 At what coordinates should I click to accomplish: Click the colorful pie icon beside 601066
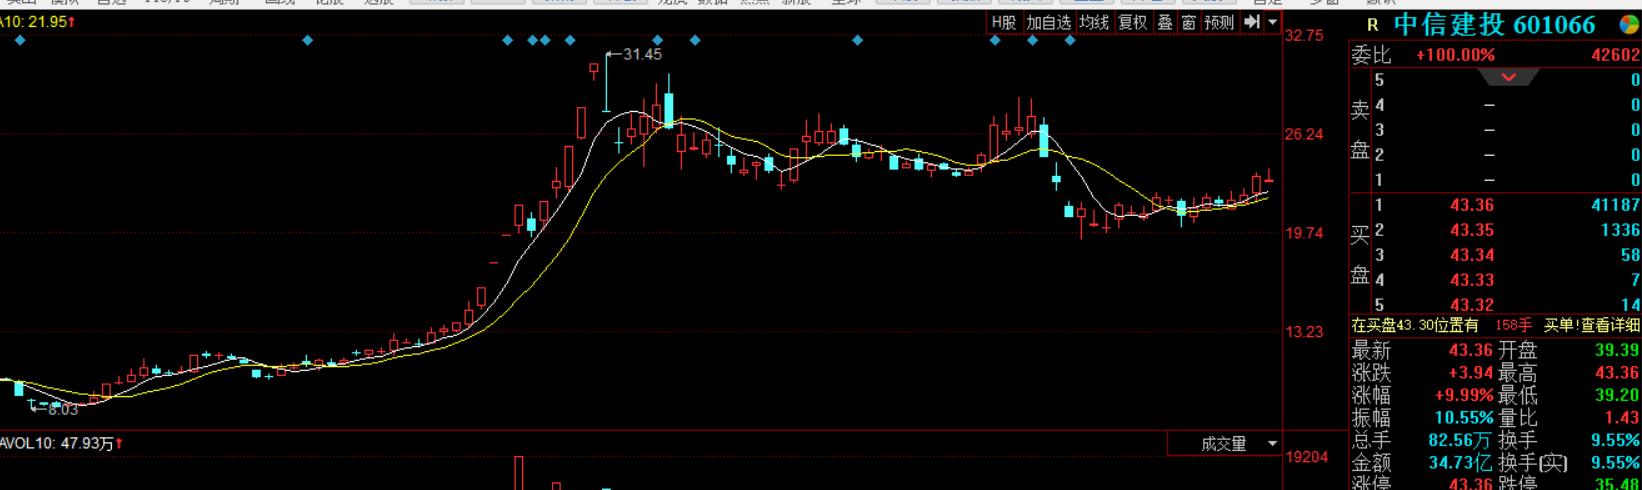[1628, 25]
